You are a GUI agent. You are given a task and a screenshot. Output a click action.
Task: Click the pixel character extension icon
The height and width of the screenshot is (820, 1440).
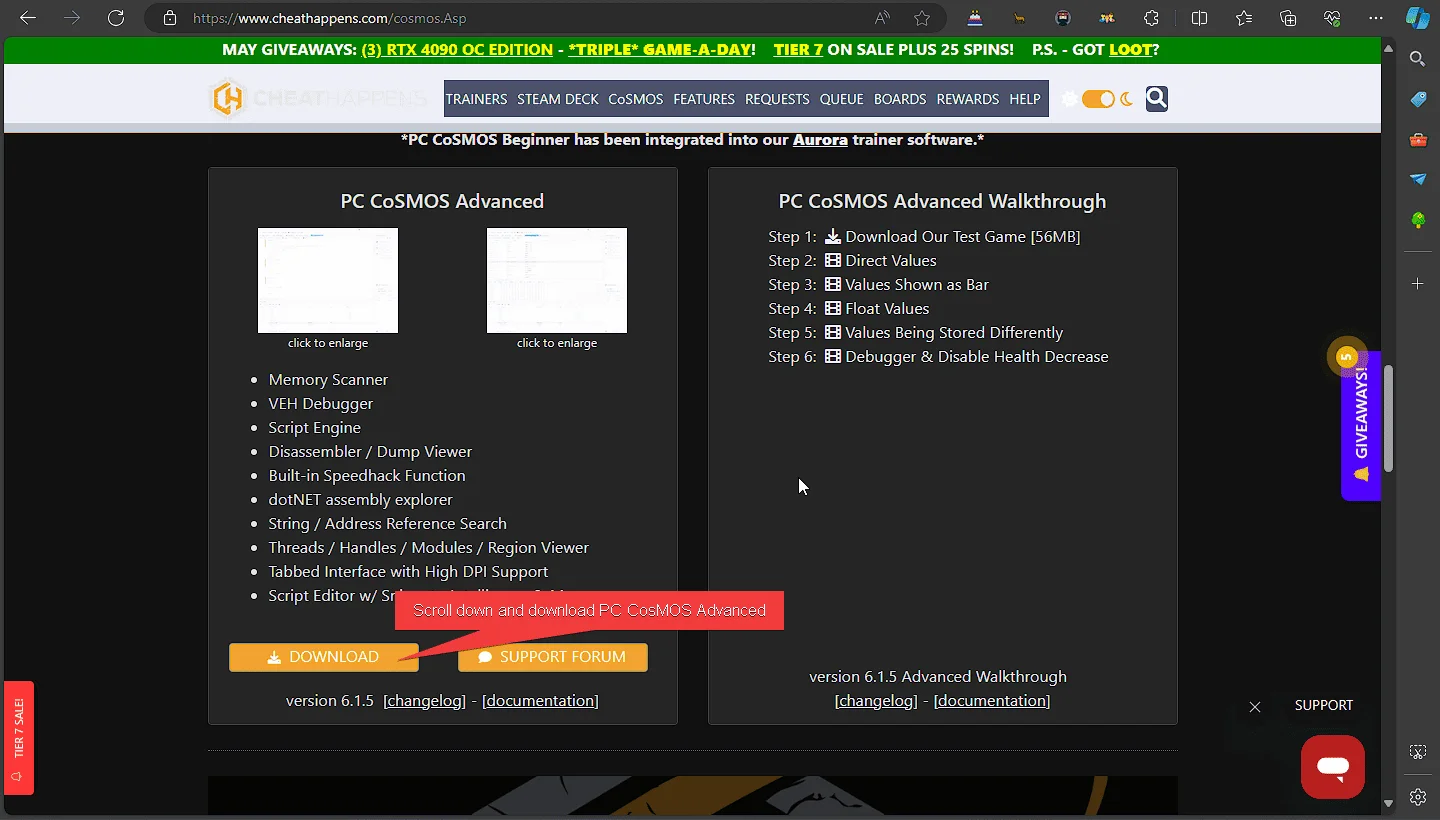(x=1063, y=18)
